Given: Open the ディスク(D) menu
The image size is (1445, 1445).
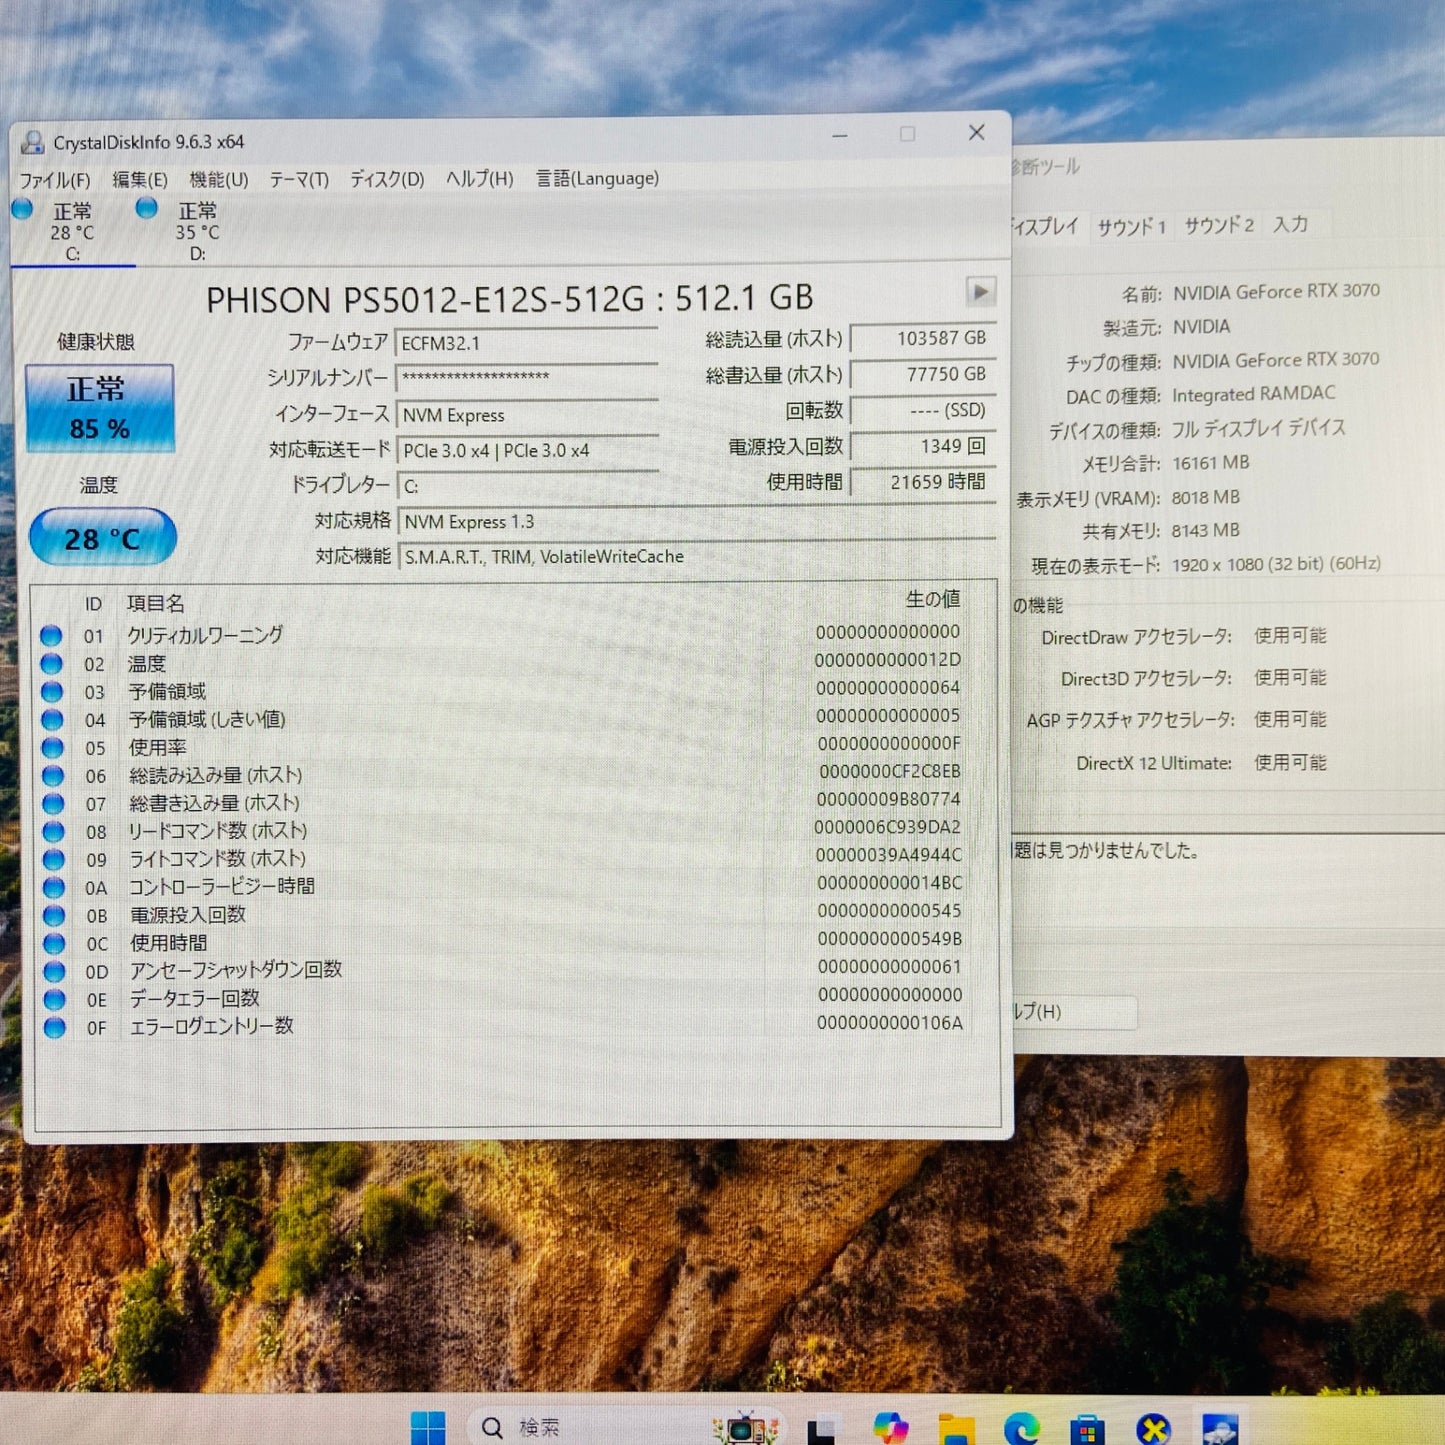Looking at the screenshot, I should tap(388, 180).
